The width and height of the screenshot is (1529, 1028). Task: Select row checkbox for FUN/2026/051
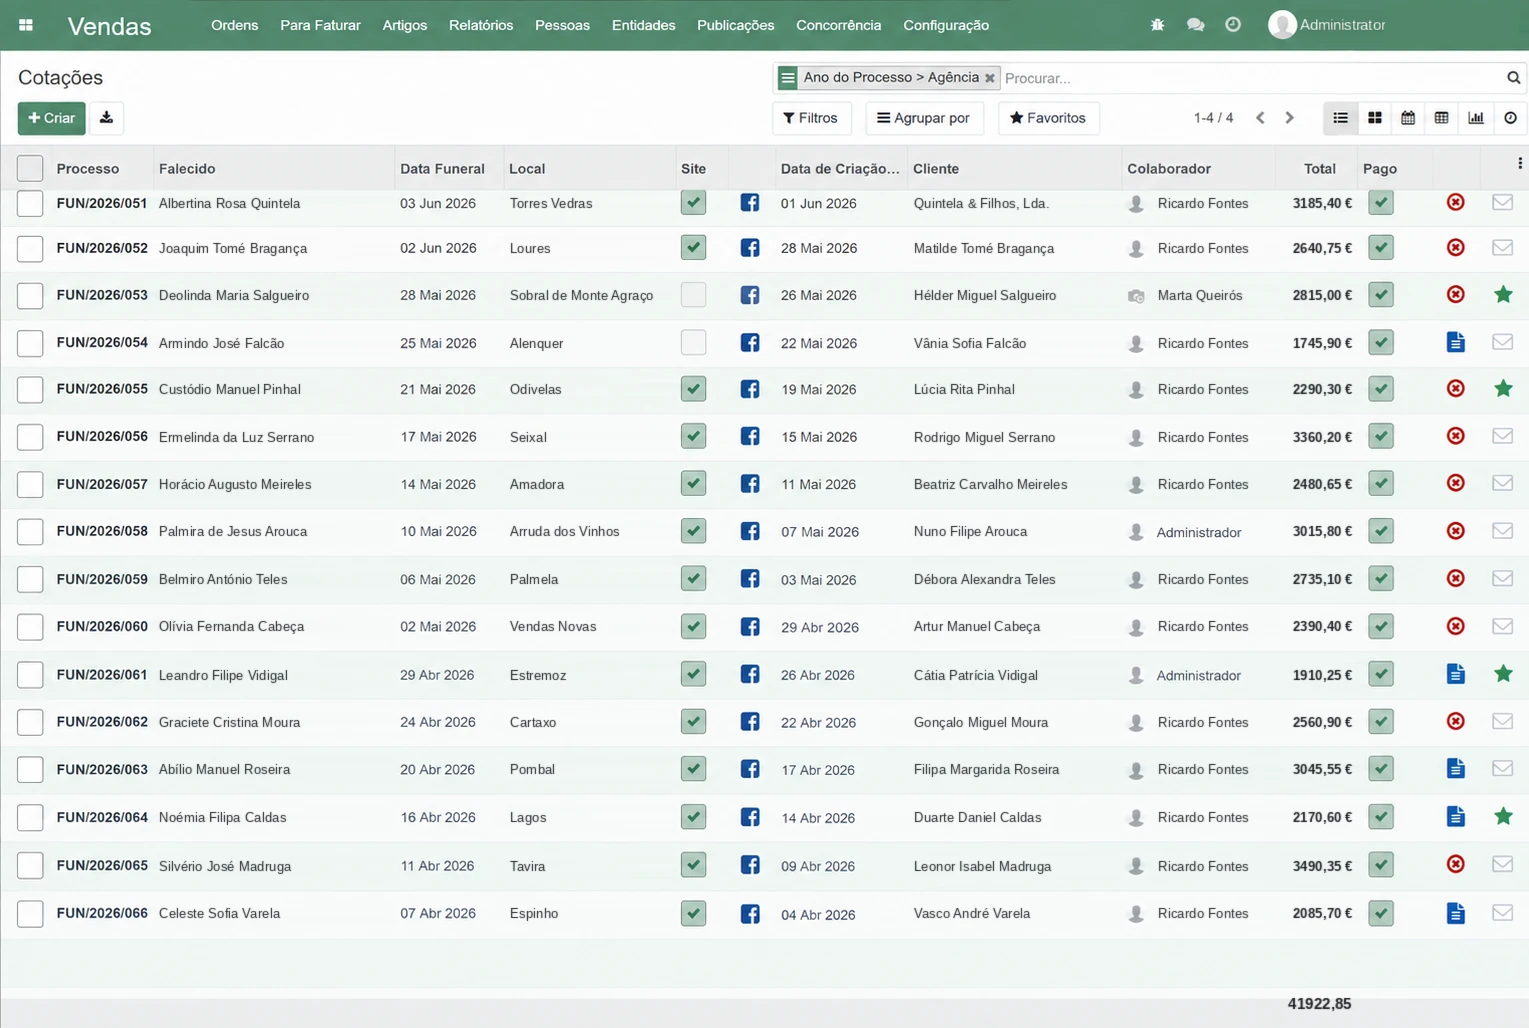[30, 203]
